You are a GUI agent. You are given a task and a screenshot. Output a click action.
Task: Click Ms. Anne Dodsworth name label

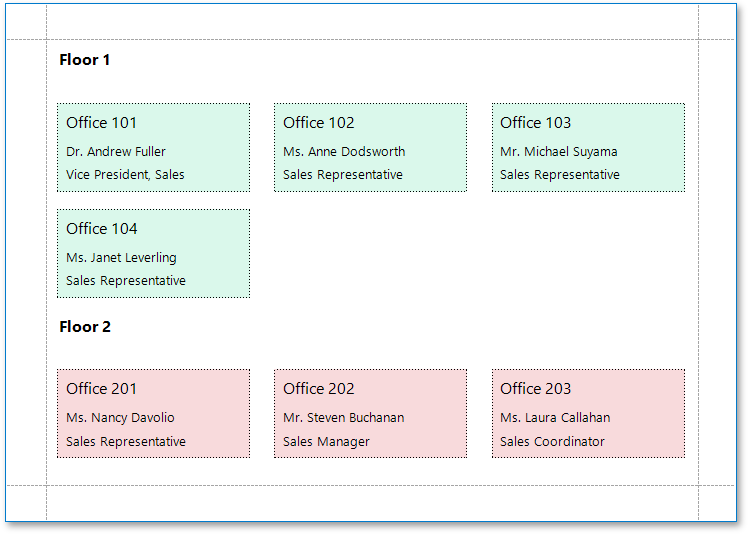[x=344, y=152]
